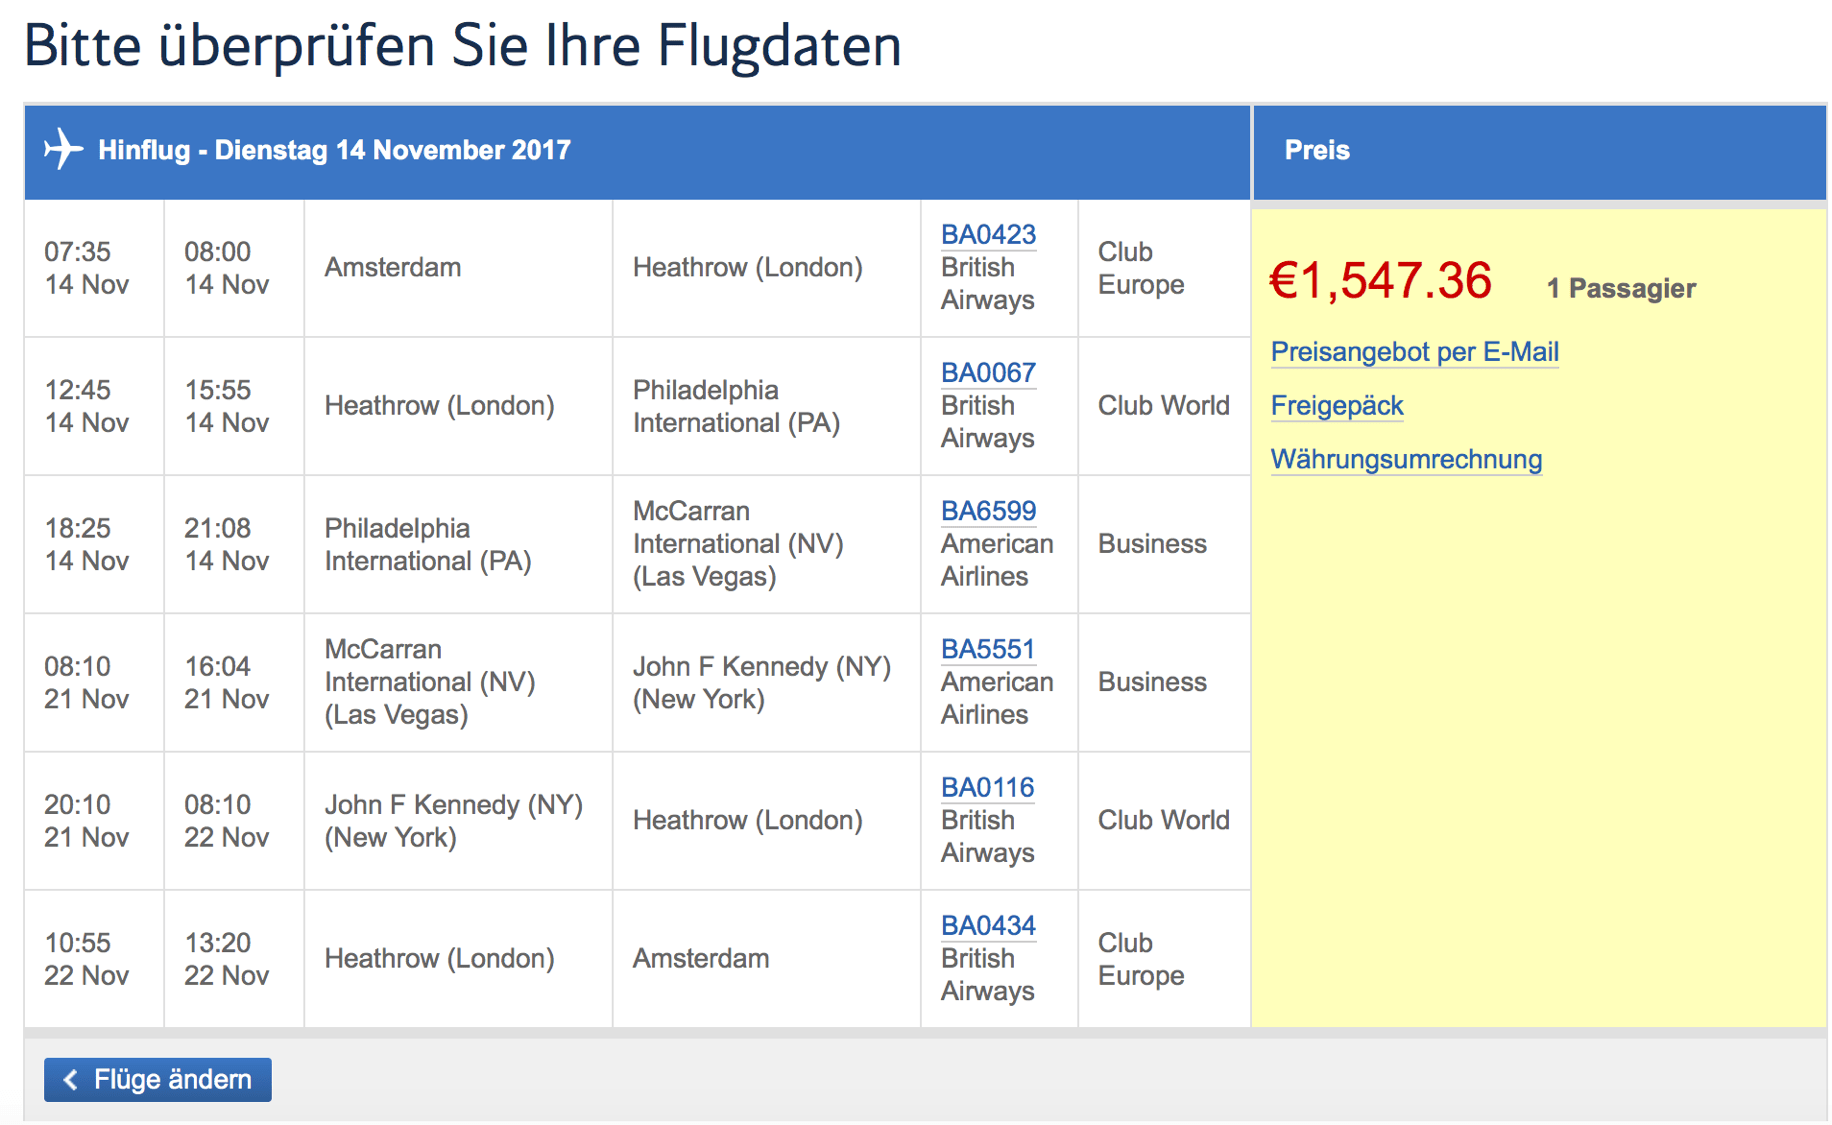The width and height of the screenshot is (1832, 1125).
Task: Click American Airlines carrier under BA6599
Action: click(997, 560)
